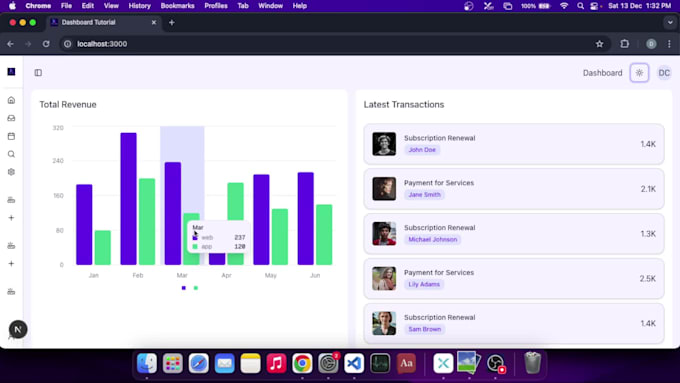Open the View menu

[111, 6]
